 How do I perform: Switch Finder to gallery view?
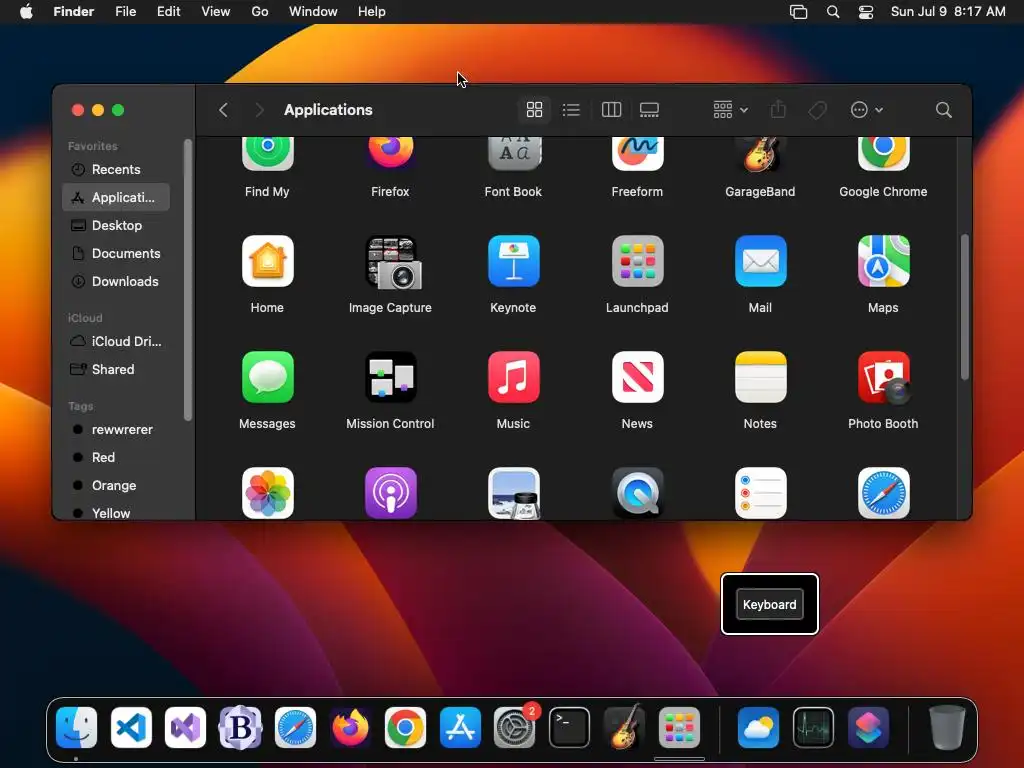[x=649, y=110]
